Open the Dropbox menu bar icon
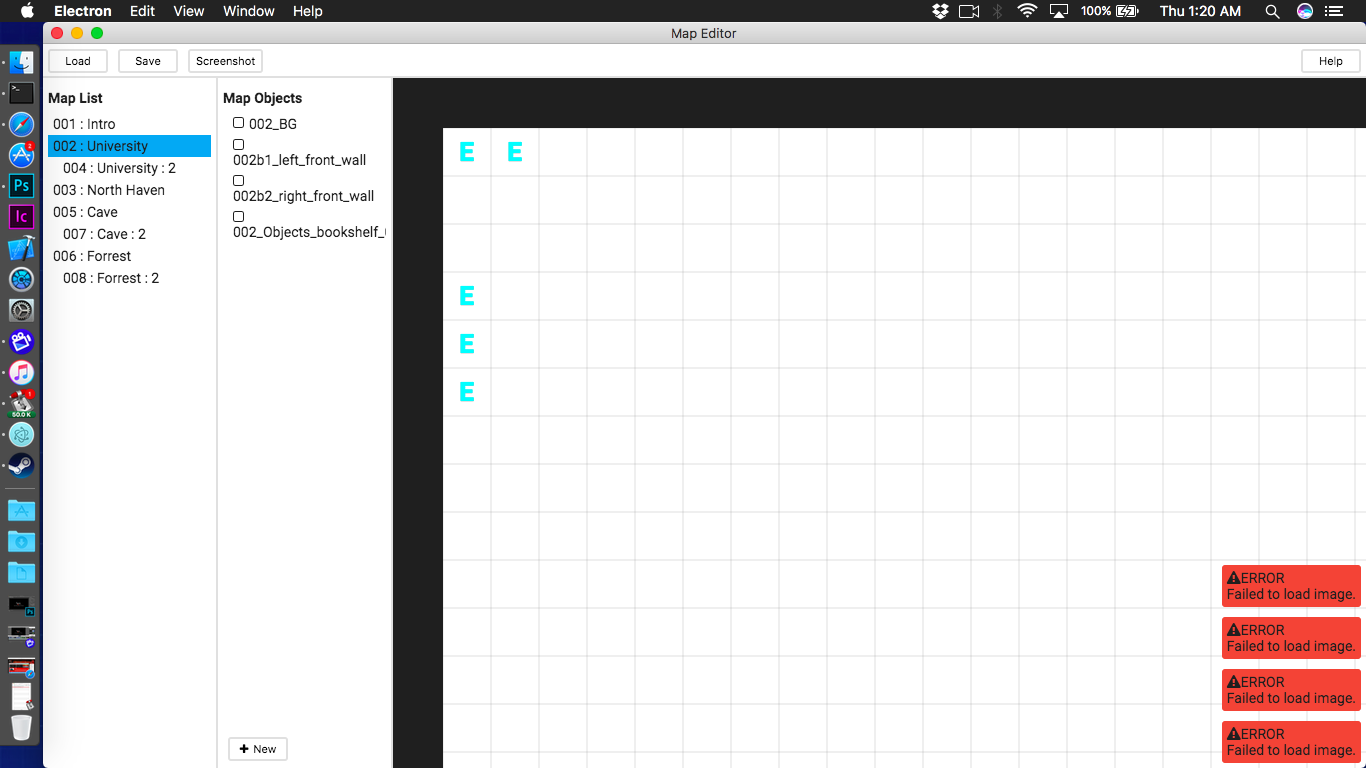 (940, 11)
